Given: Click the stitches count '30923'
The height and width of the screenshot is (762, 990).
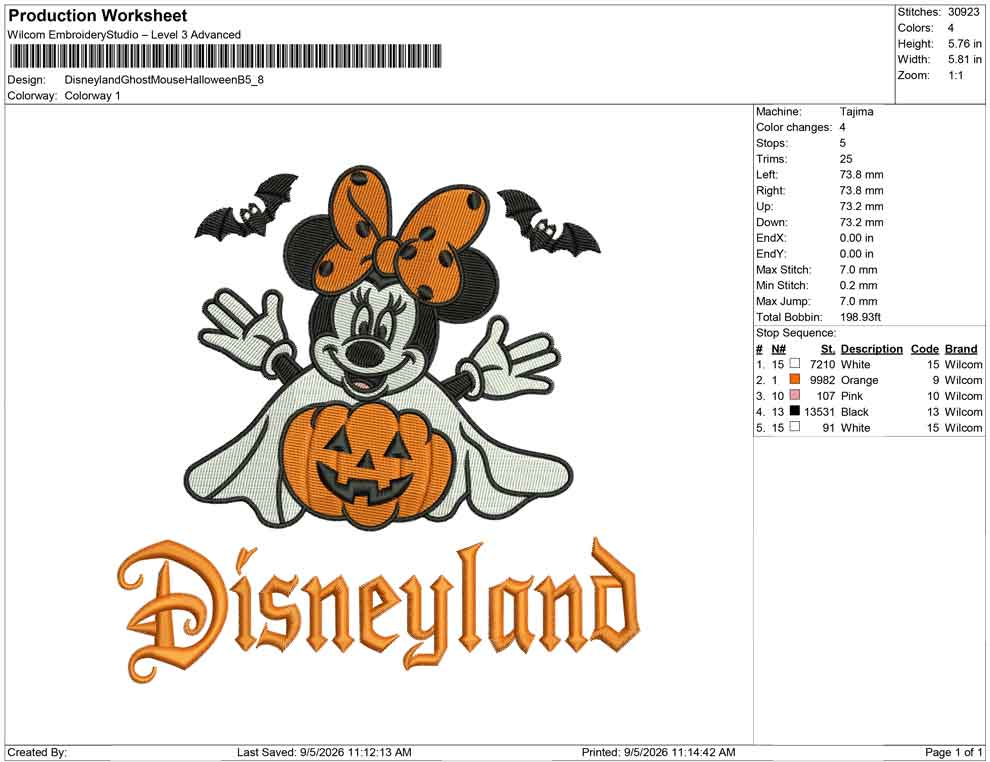Looking at the screenshot, I should (x=963, y=12).
